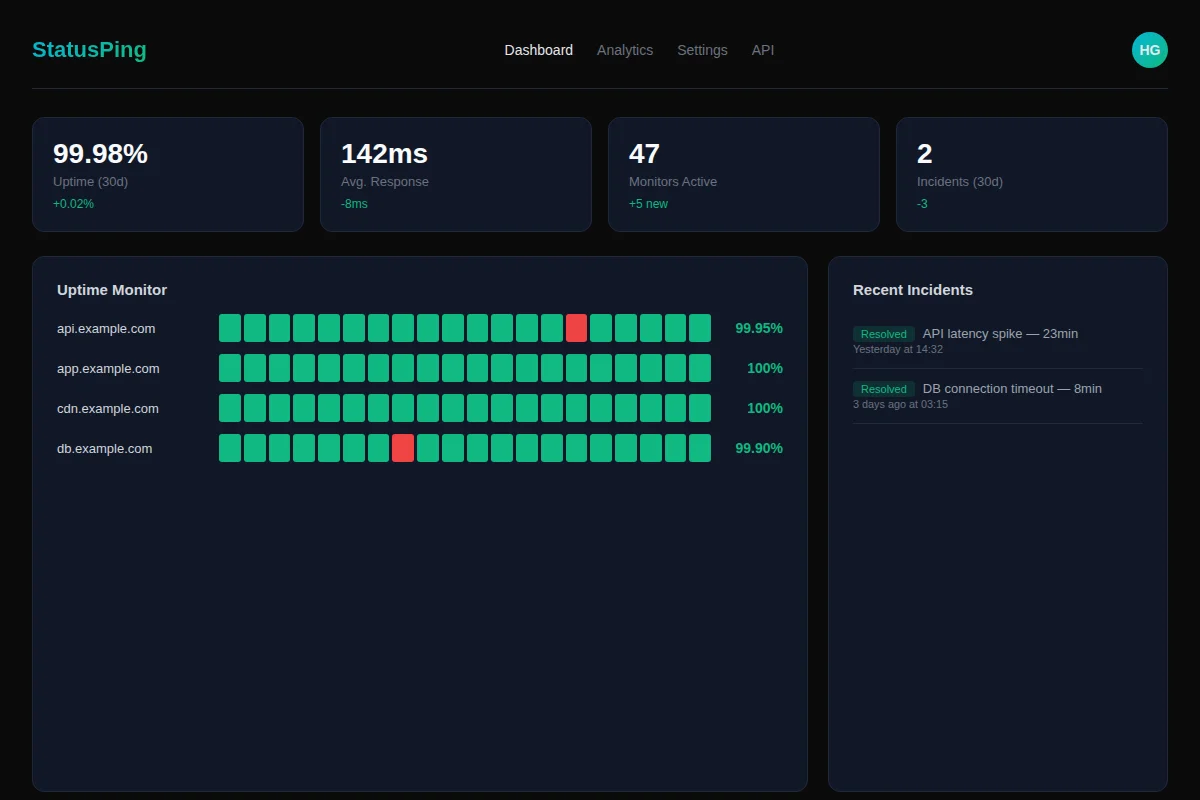The width and height of the screenshot is (1200, 800).
Task: Open the Recent Incidents panel header
Action: point(912,290)
